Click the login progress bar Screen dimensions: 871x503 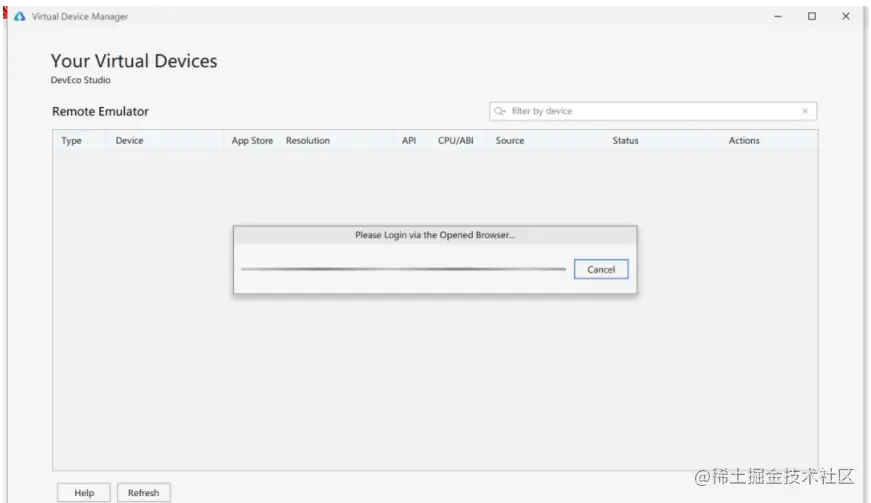coord(404,269)
